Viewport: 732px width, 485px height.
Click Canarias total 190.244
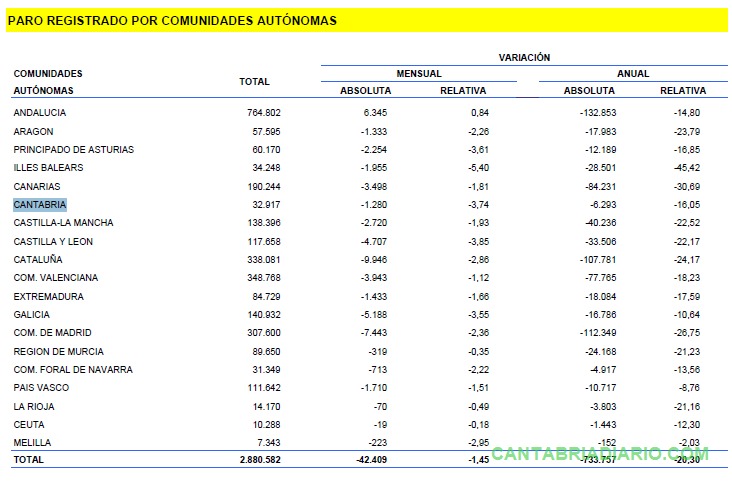click(x=264, y=187)
